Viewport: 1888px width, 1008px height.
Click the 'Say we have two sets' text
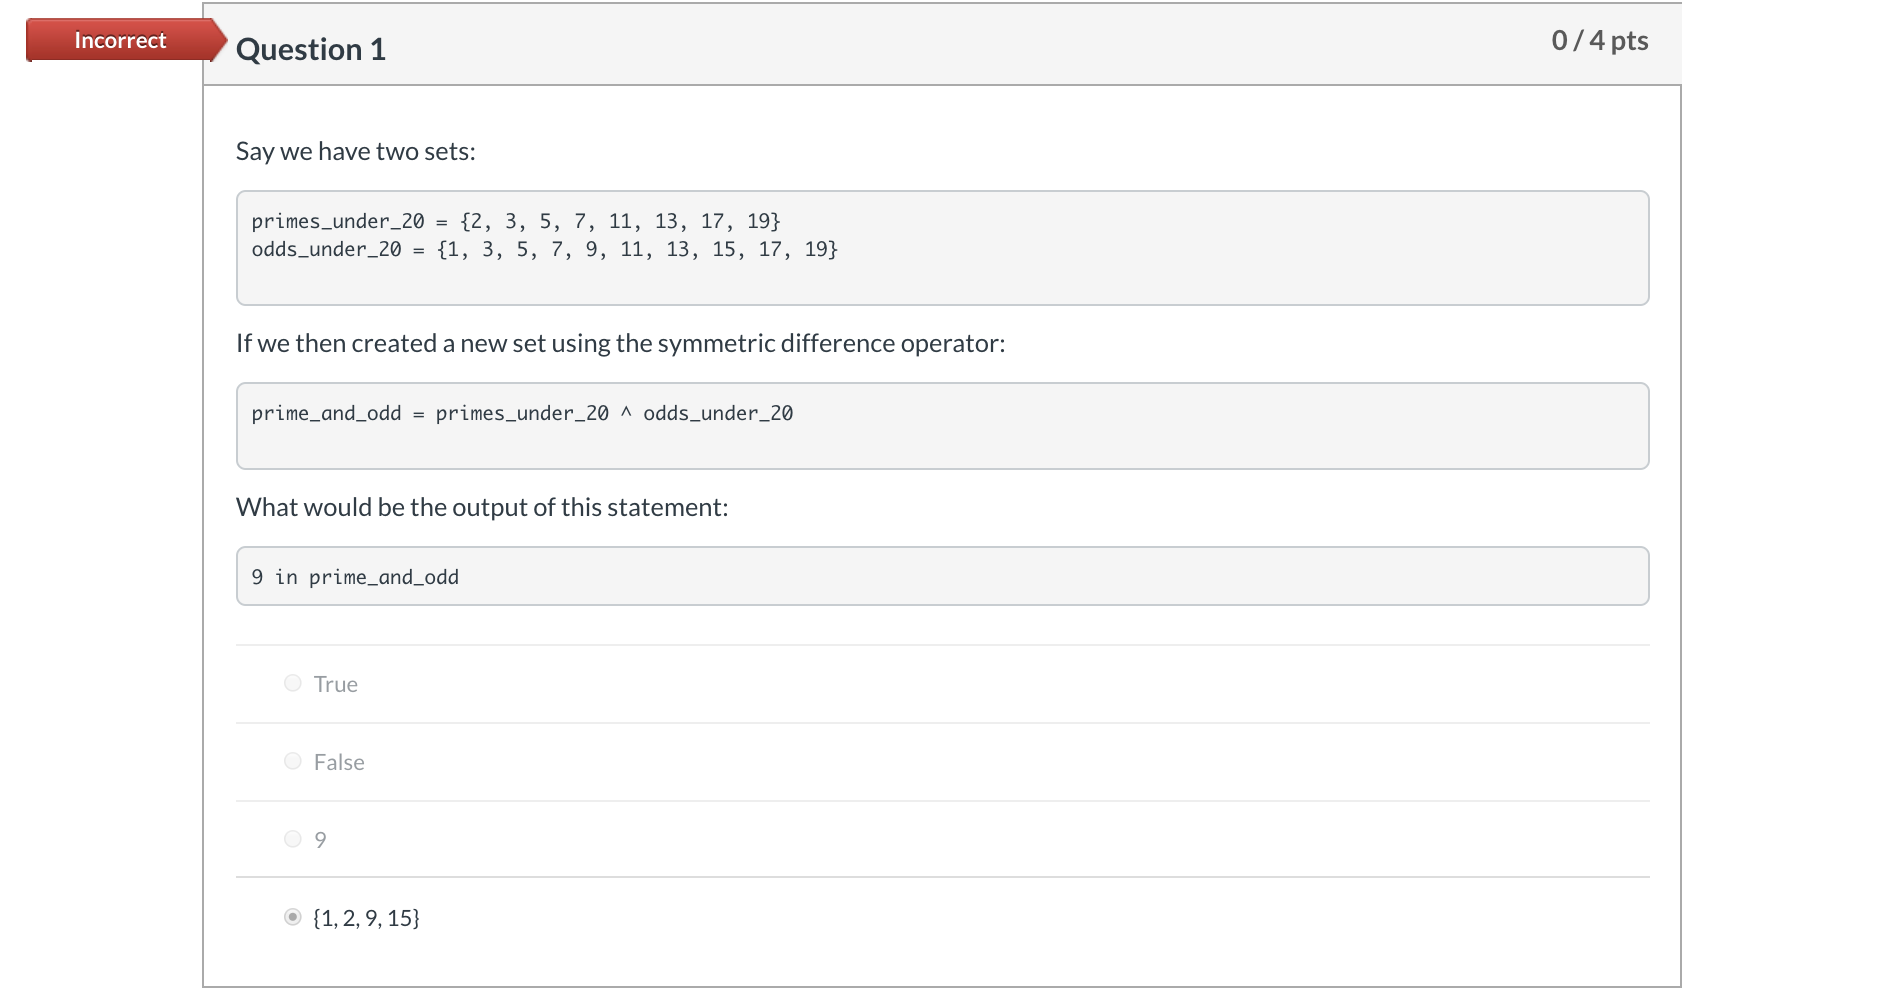coord(356,151)
